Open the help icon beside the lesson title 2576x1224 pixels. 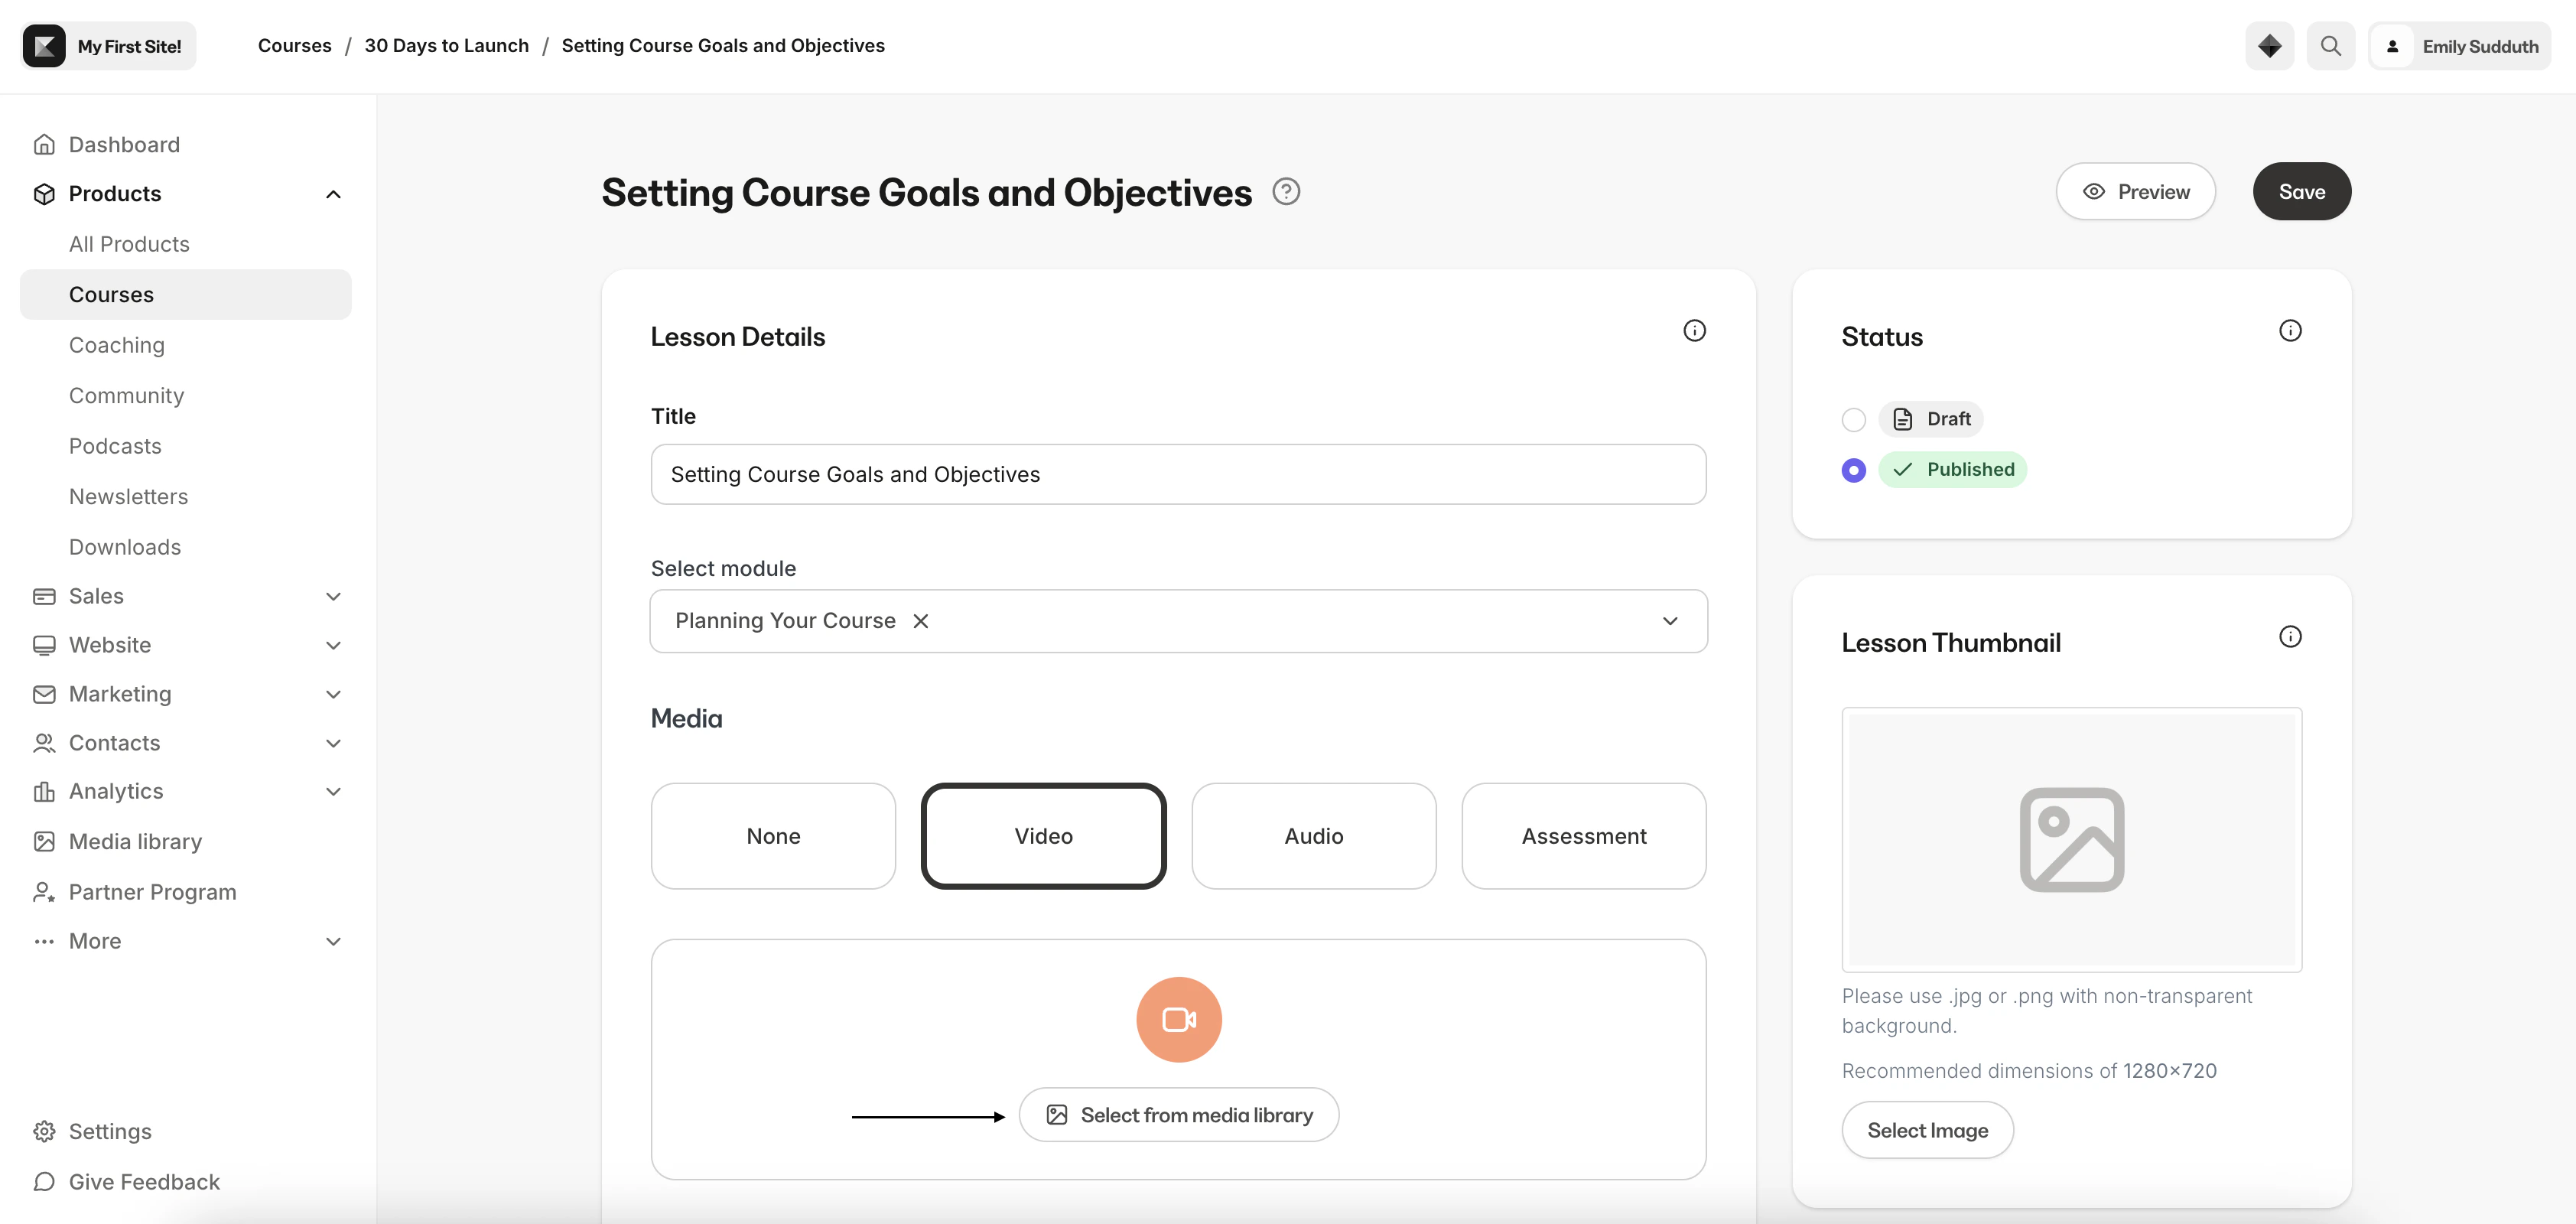tap(1286, 191)
